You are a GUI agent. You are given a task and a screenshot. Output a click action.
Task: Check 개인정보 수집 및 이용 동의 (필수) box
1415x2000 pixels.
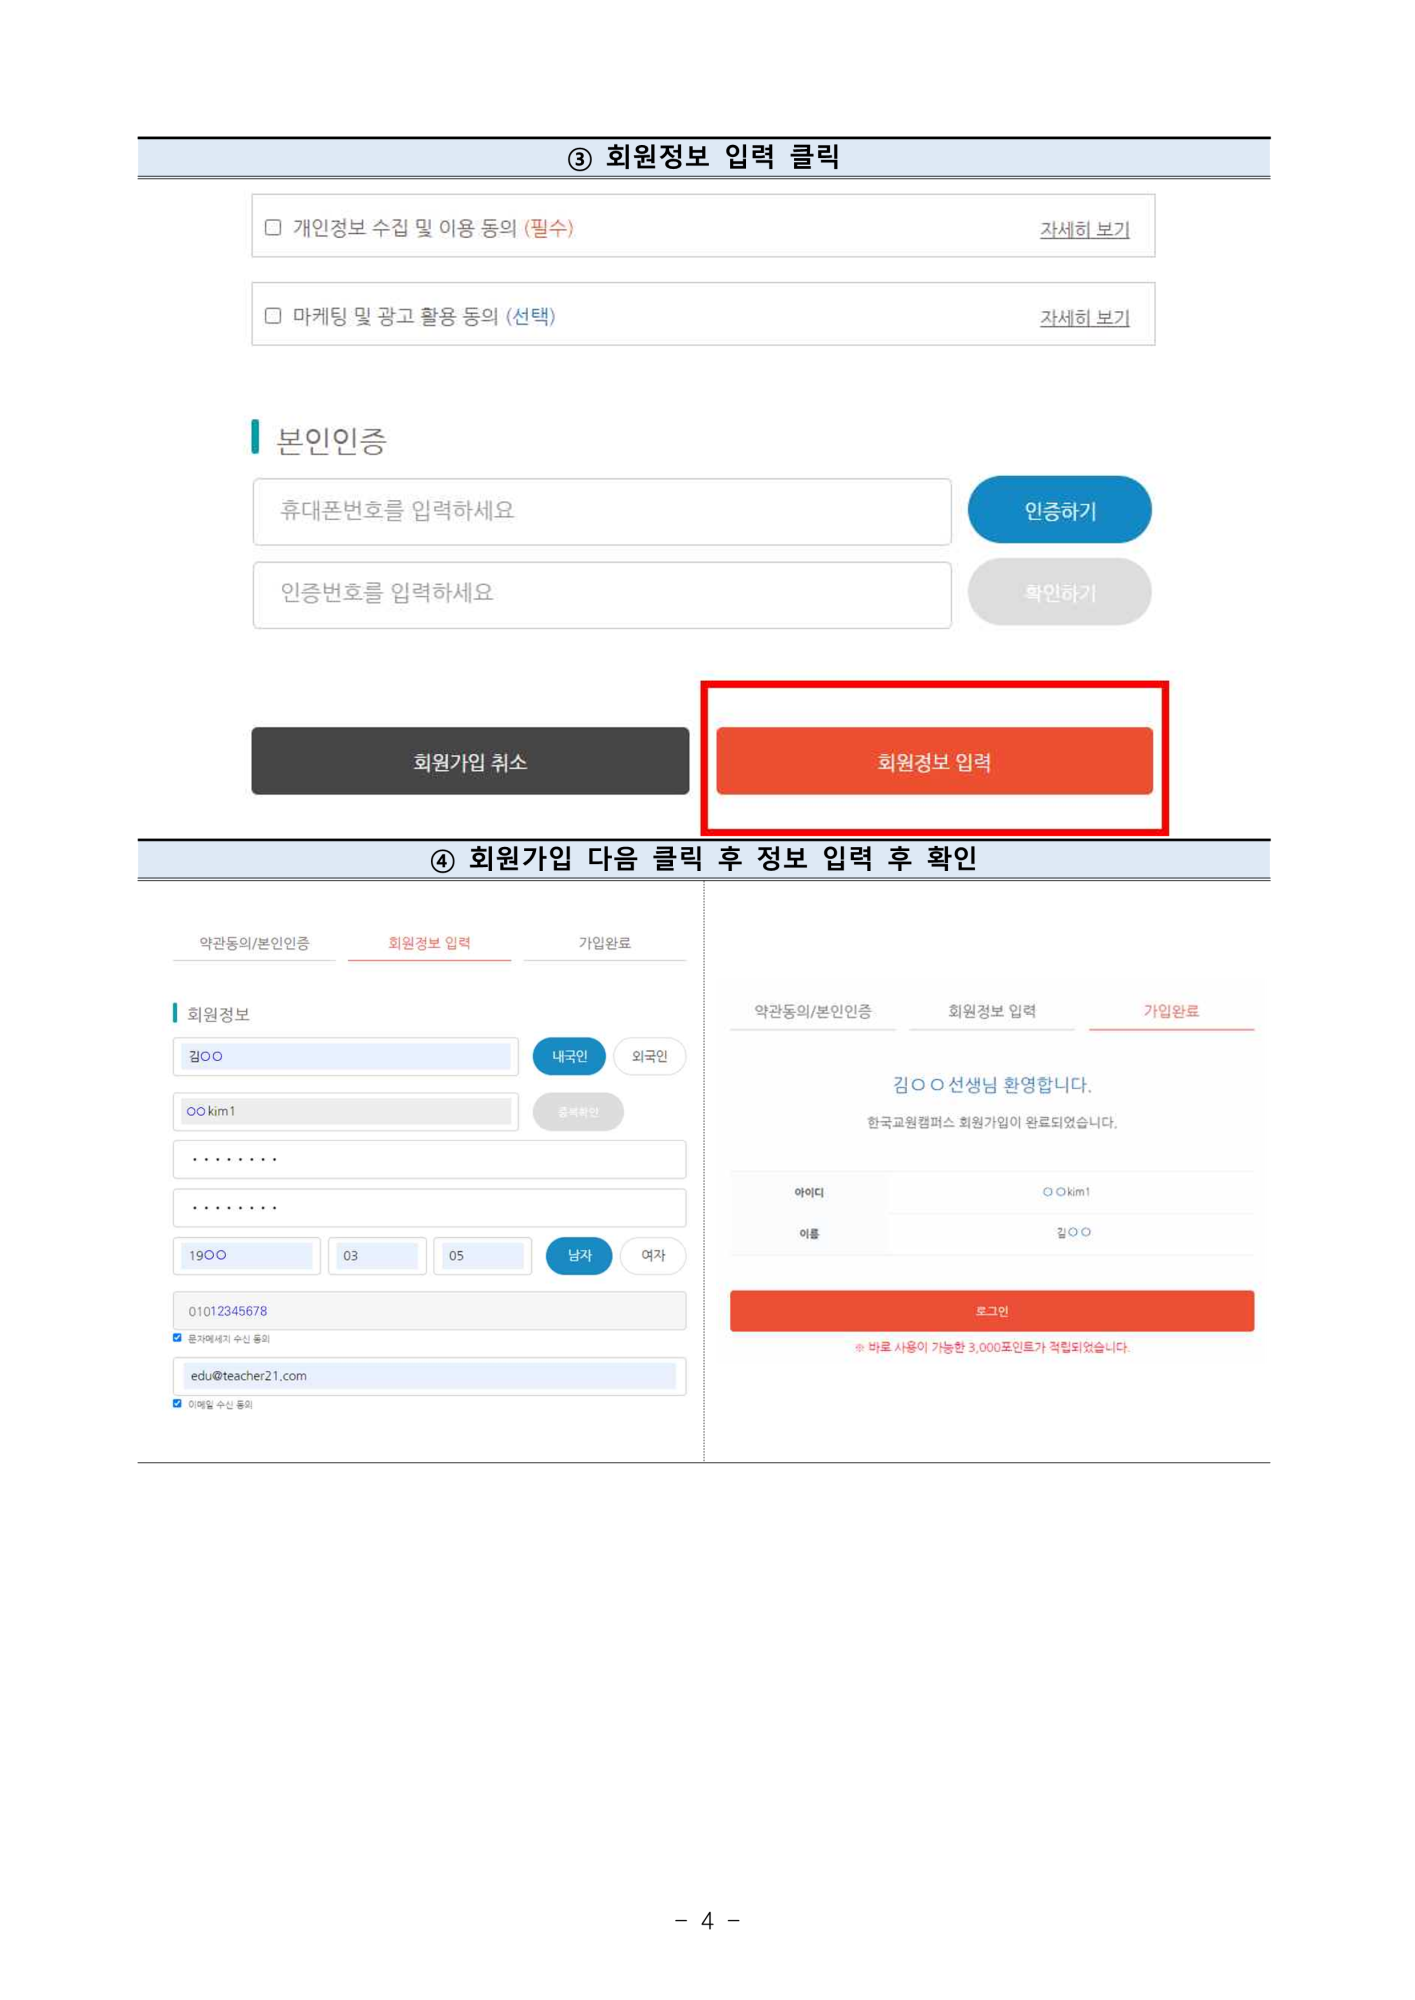click(273, 228)
